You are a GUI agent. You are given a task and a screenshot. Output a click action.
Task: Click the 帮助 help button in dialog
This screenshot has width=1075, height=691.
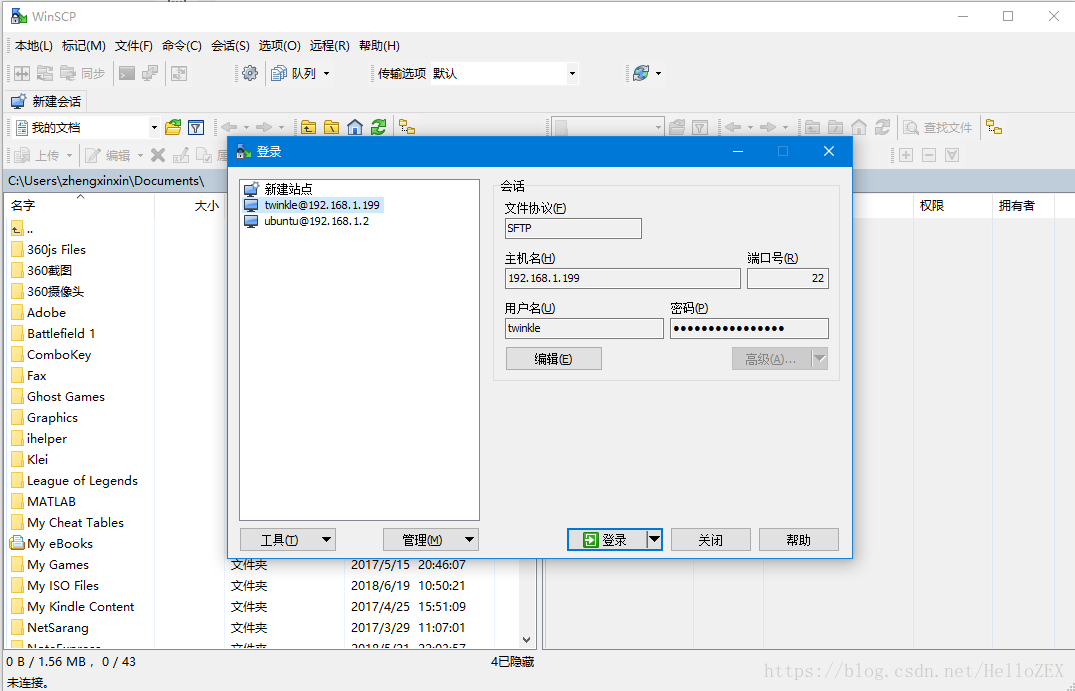pos(798,540)
